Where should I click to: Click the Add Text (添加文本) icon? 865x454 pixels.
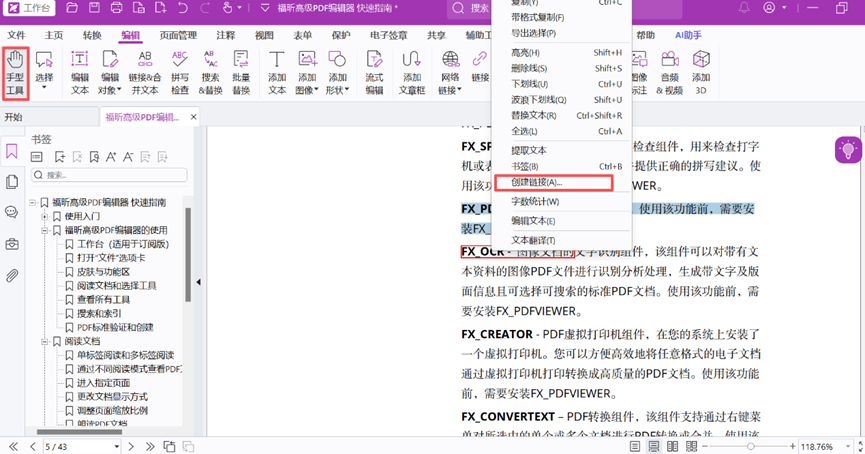[x=277, y=72]
